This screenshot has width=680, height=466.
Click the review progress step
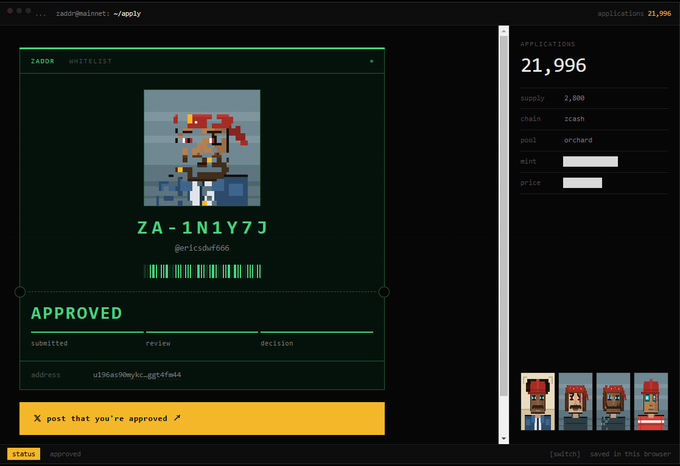pos(202,339)
